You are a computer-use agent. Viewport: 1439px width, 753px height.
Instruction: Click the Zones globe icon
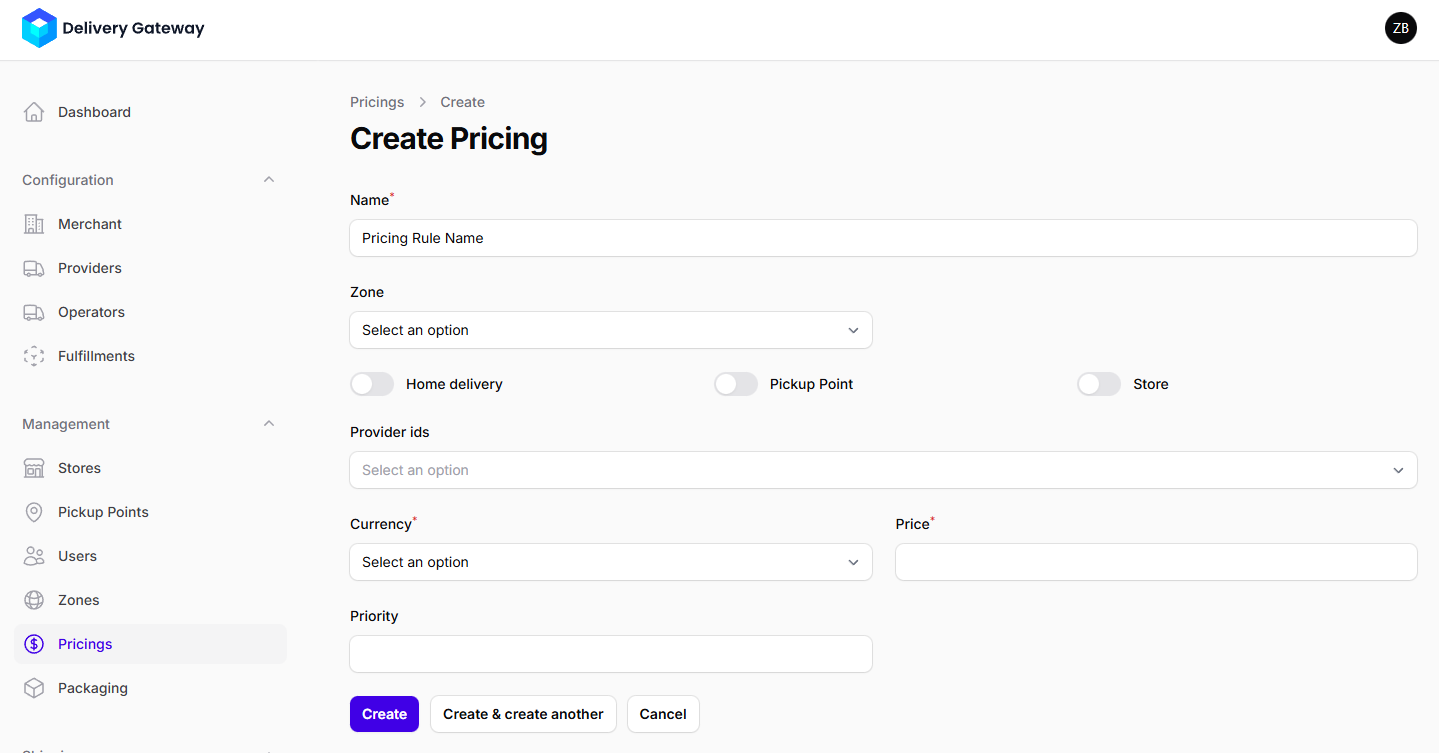(34, 600)
